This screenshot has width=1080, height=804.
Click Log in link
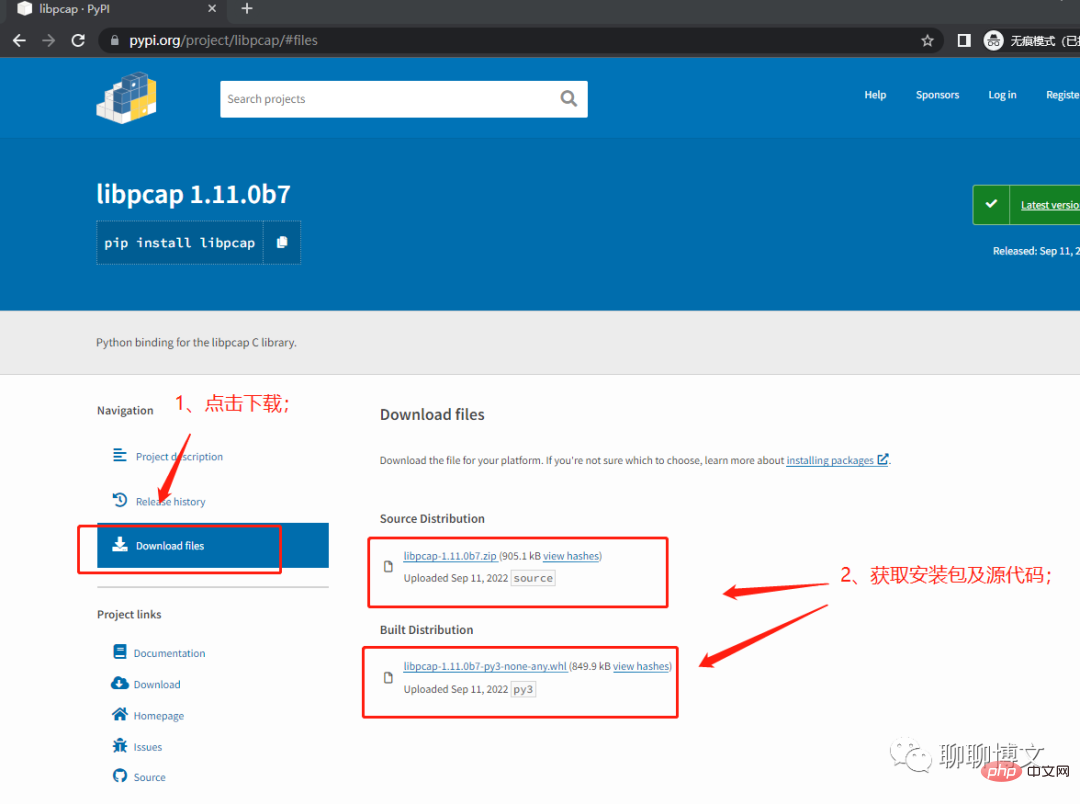click(x=1002, y=95)
